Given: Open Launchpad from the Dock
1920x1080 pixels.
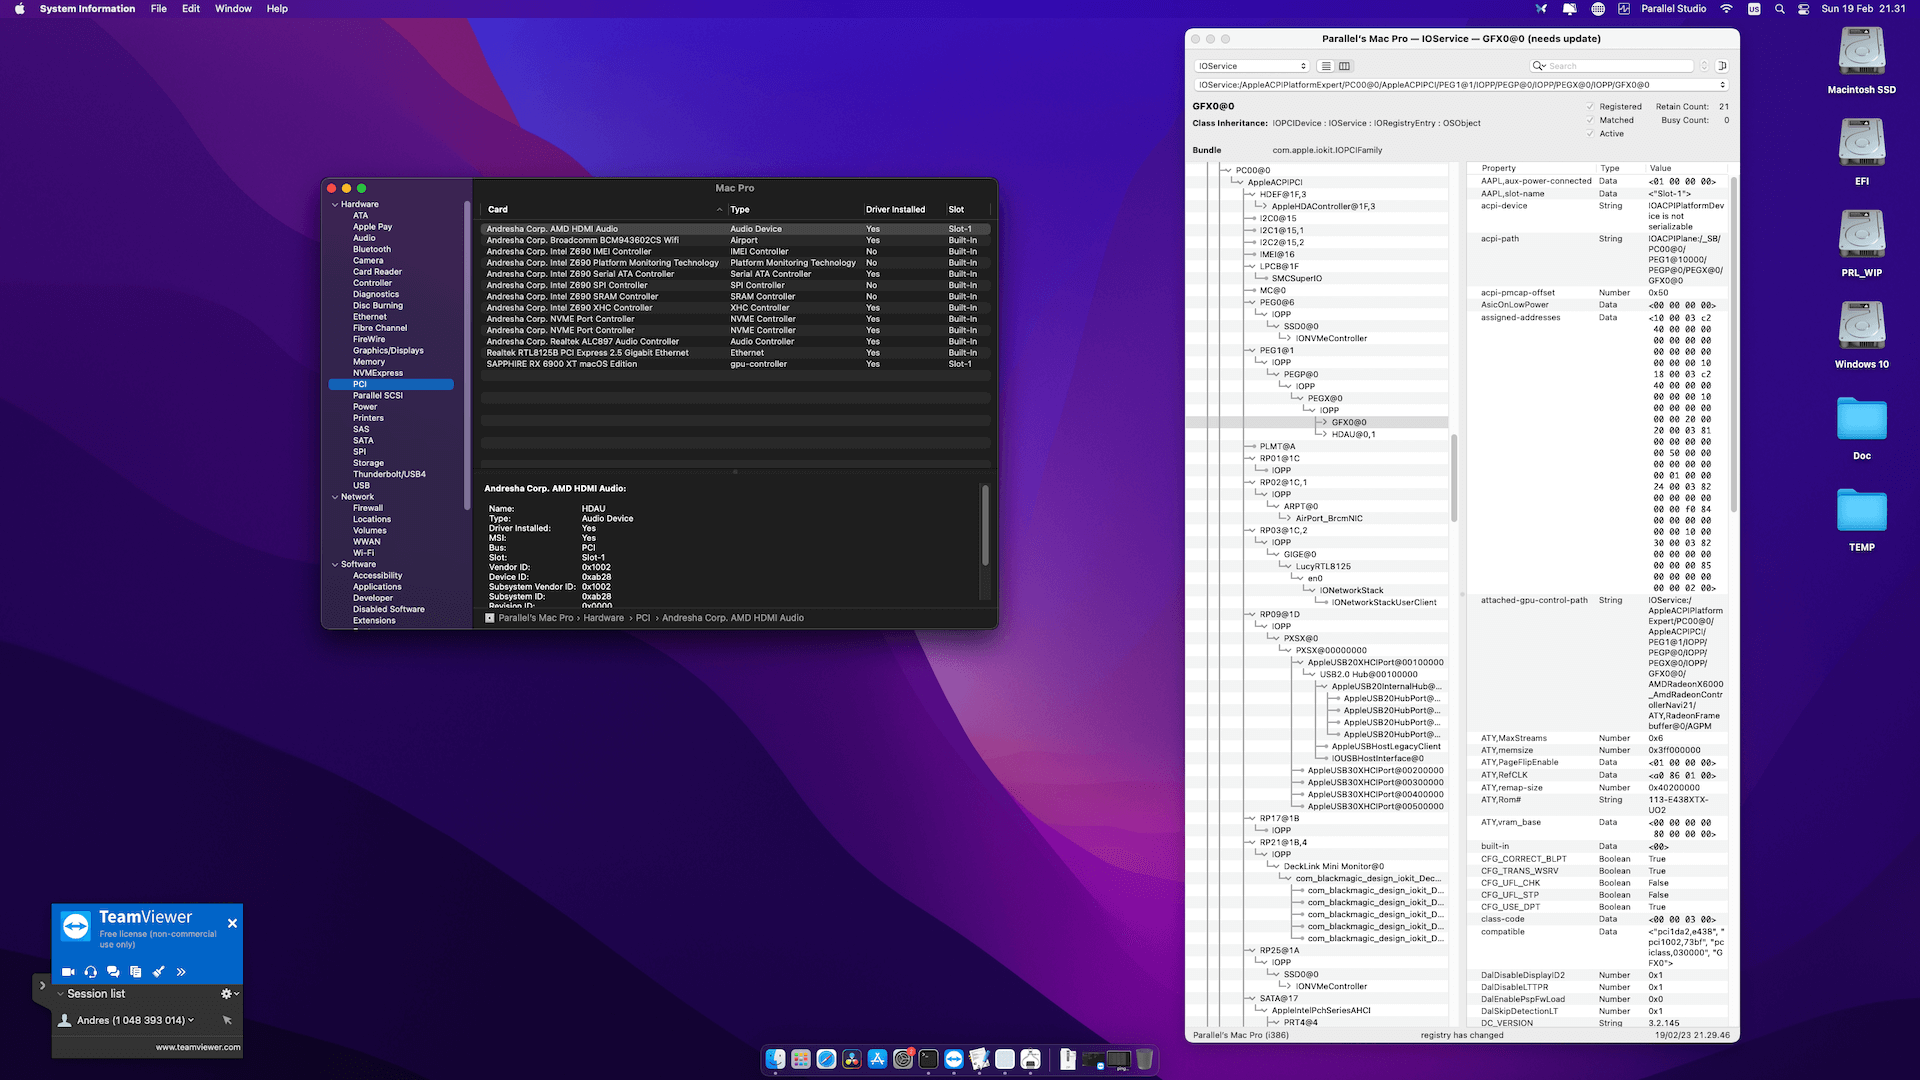Looking at the screenshot, I should click(801, 1059).
